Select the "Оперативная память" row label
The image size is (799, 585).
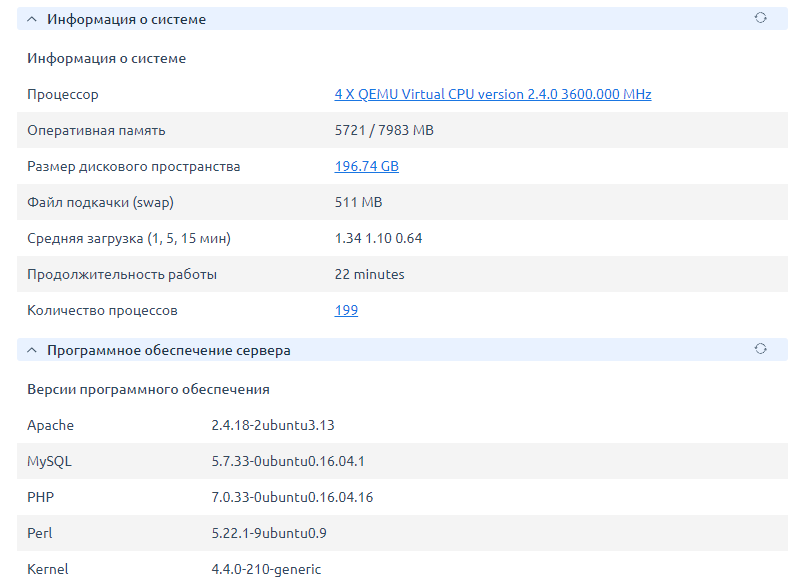(96, 130)
